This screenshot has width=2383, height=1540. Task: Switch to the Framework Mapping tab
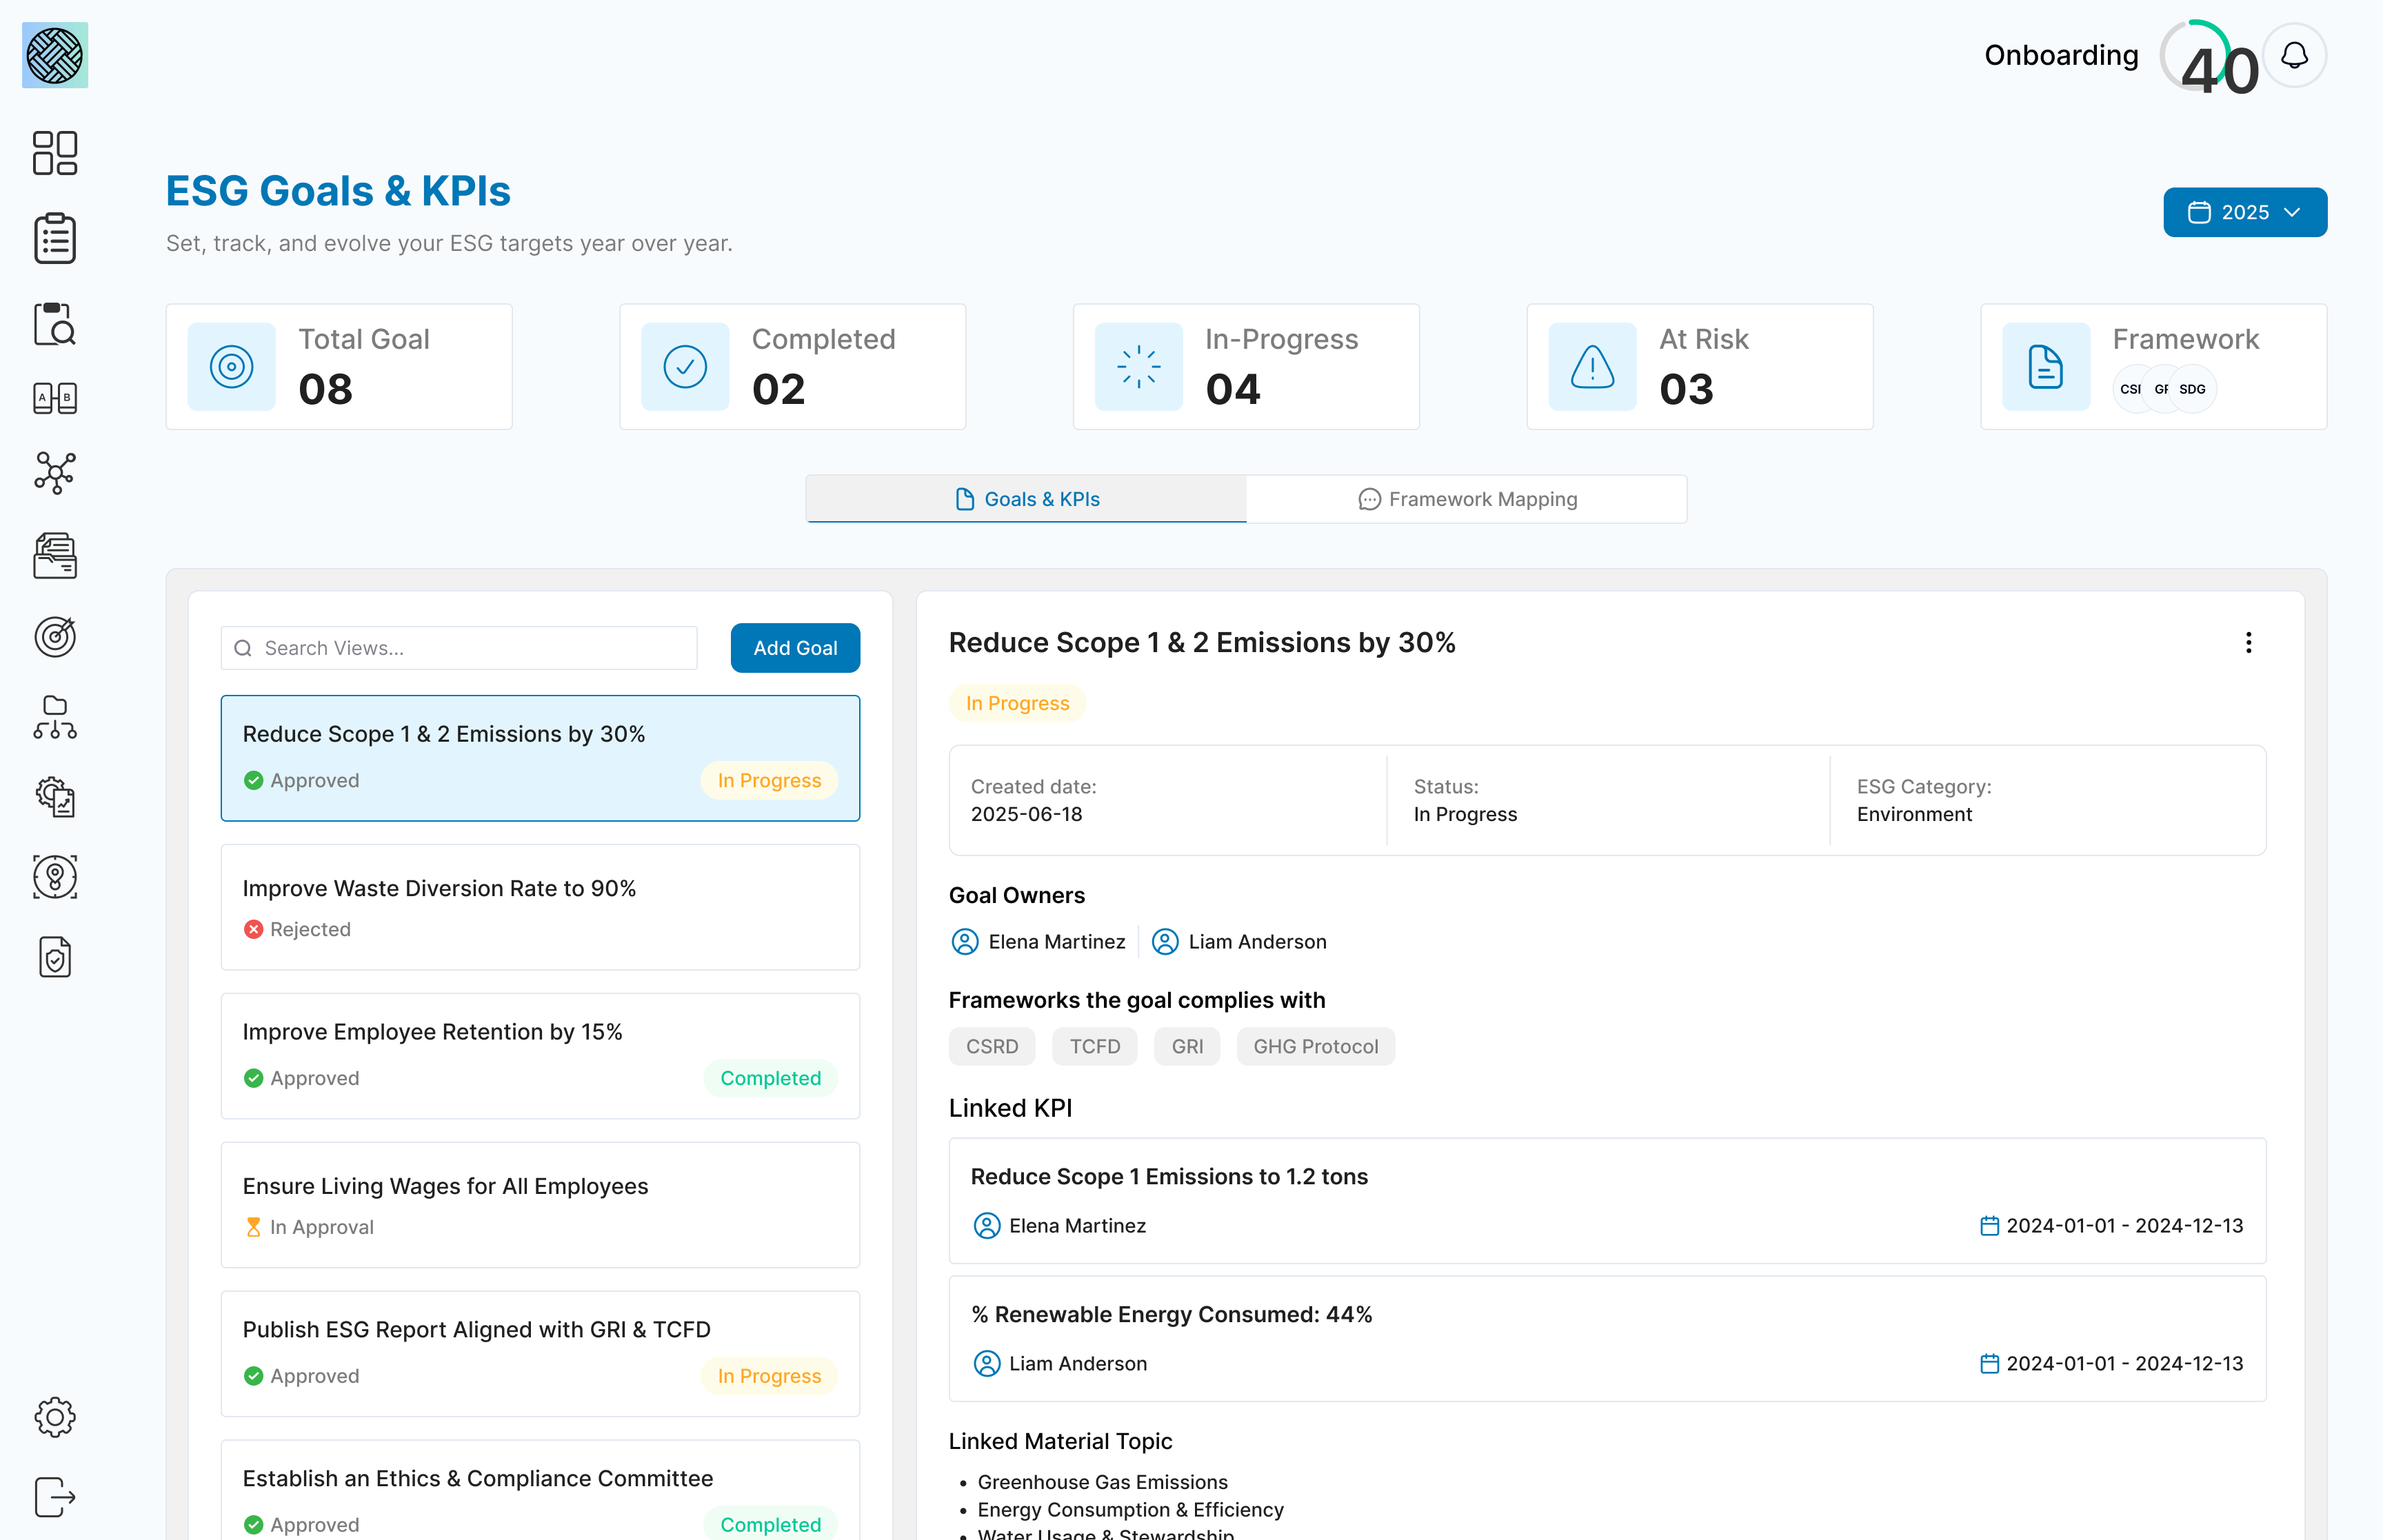tap(1466, 498)
